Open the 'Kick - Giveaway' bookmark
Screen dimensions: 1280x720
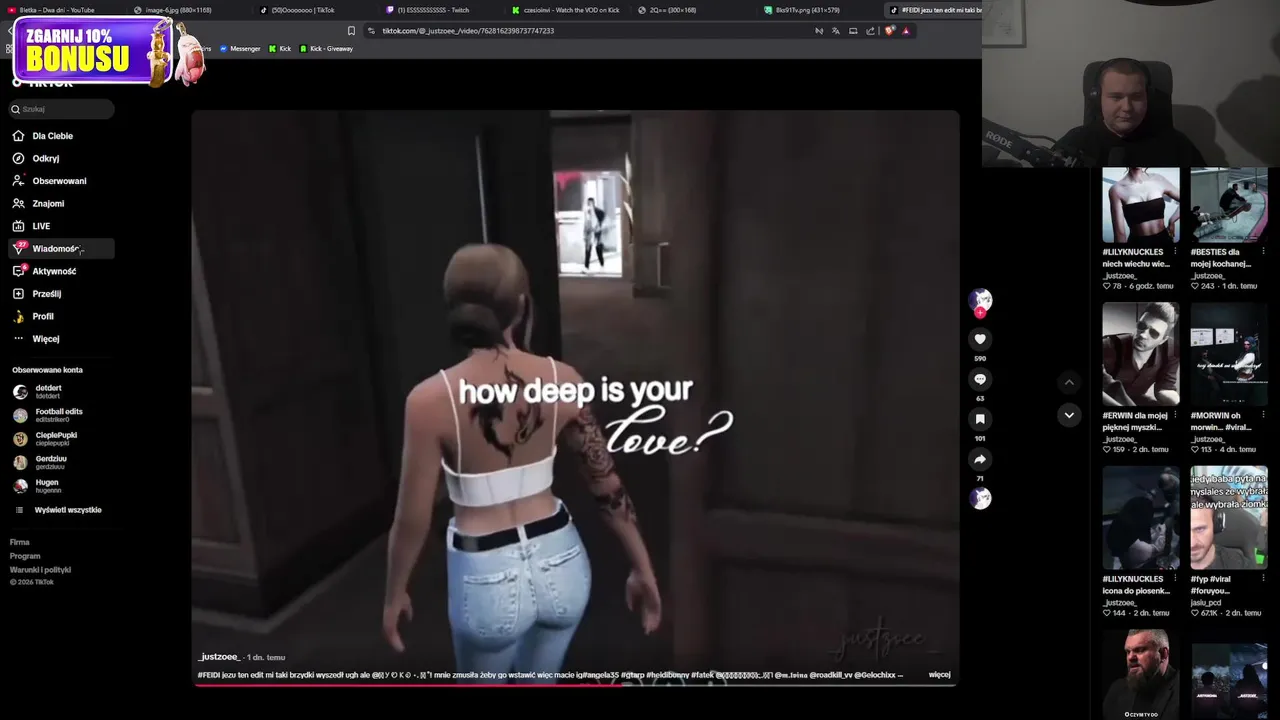[326, 49]
